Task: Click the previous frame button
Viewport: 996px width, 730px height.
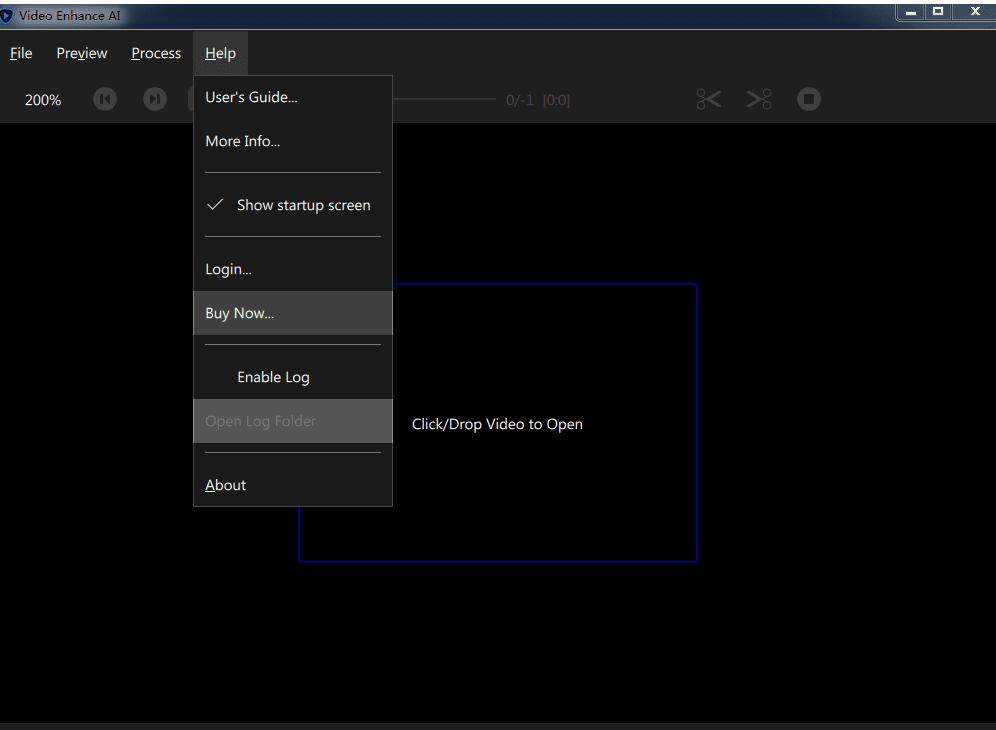Action: click(105, 99)
